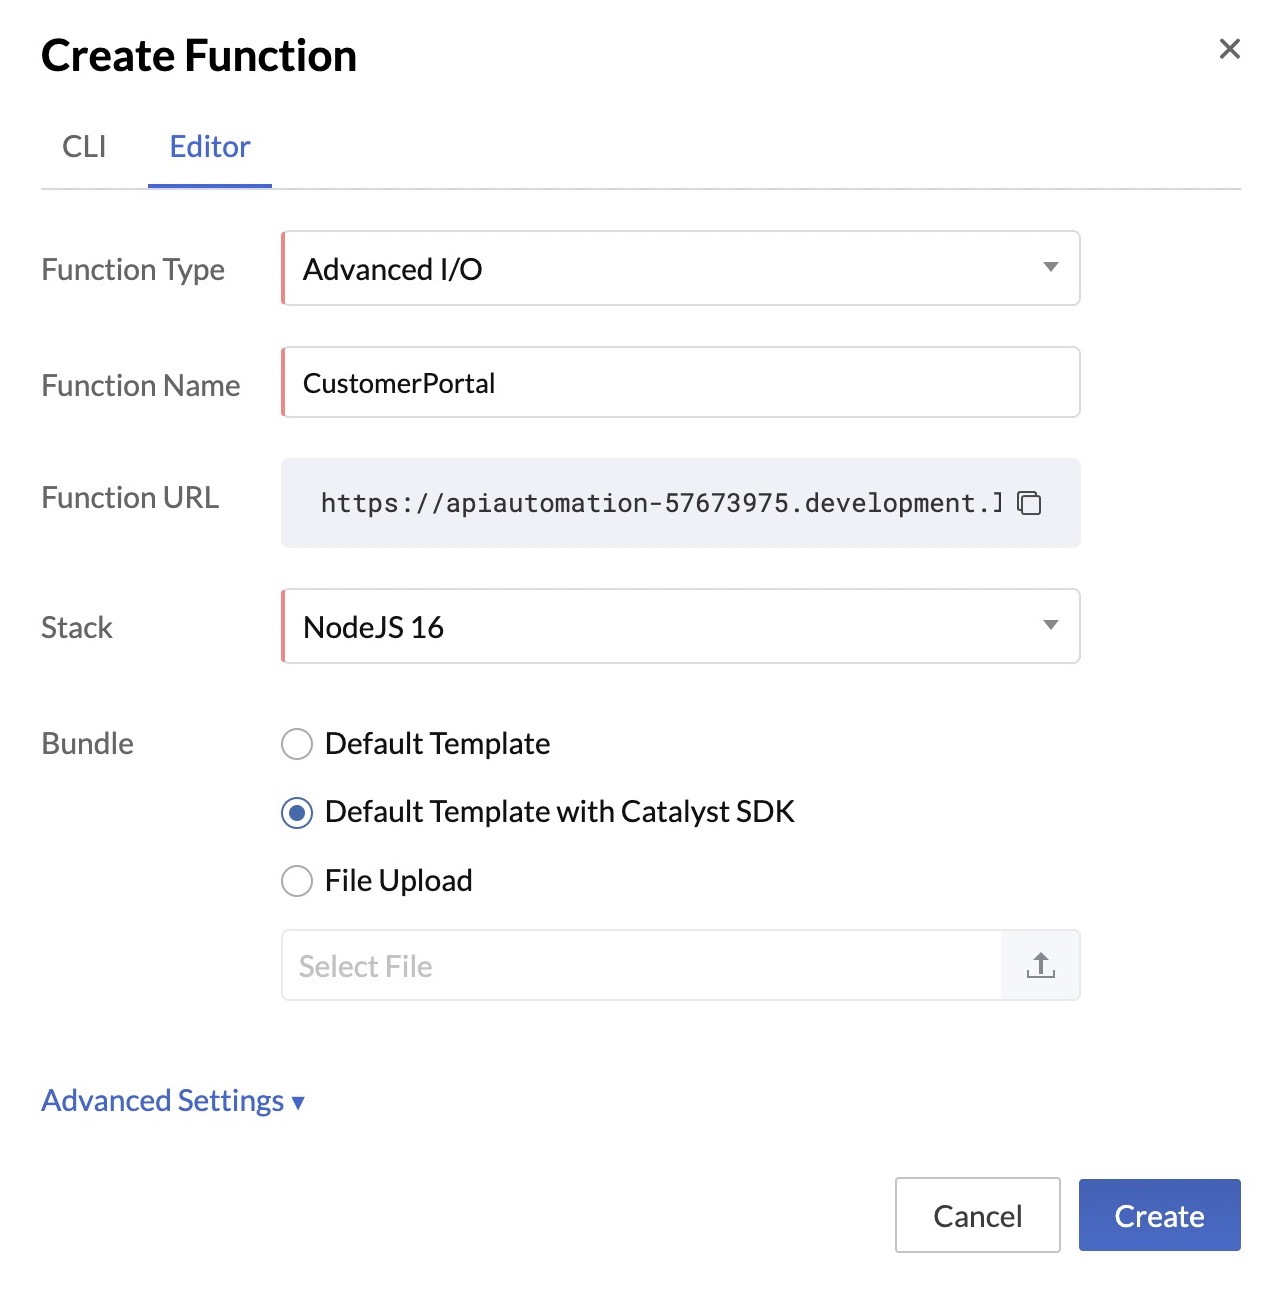
Task: Select the Default Template radio button
Action: (x=296, y=744)
